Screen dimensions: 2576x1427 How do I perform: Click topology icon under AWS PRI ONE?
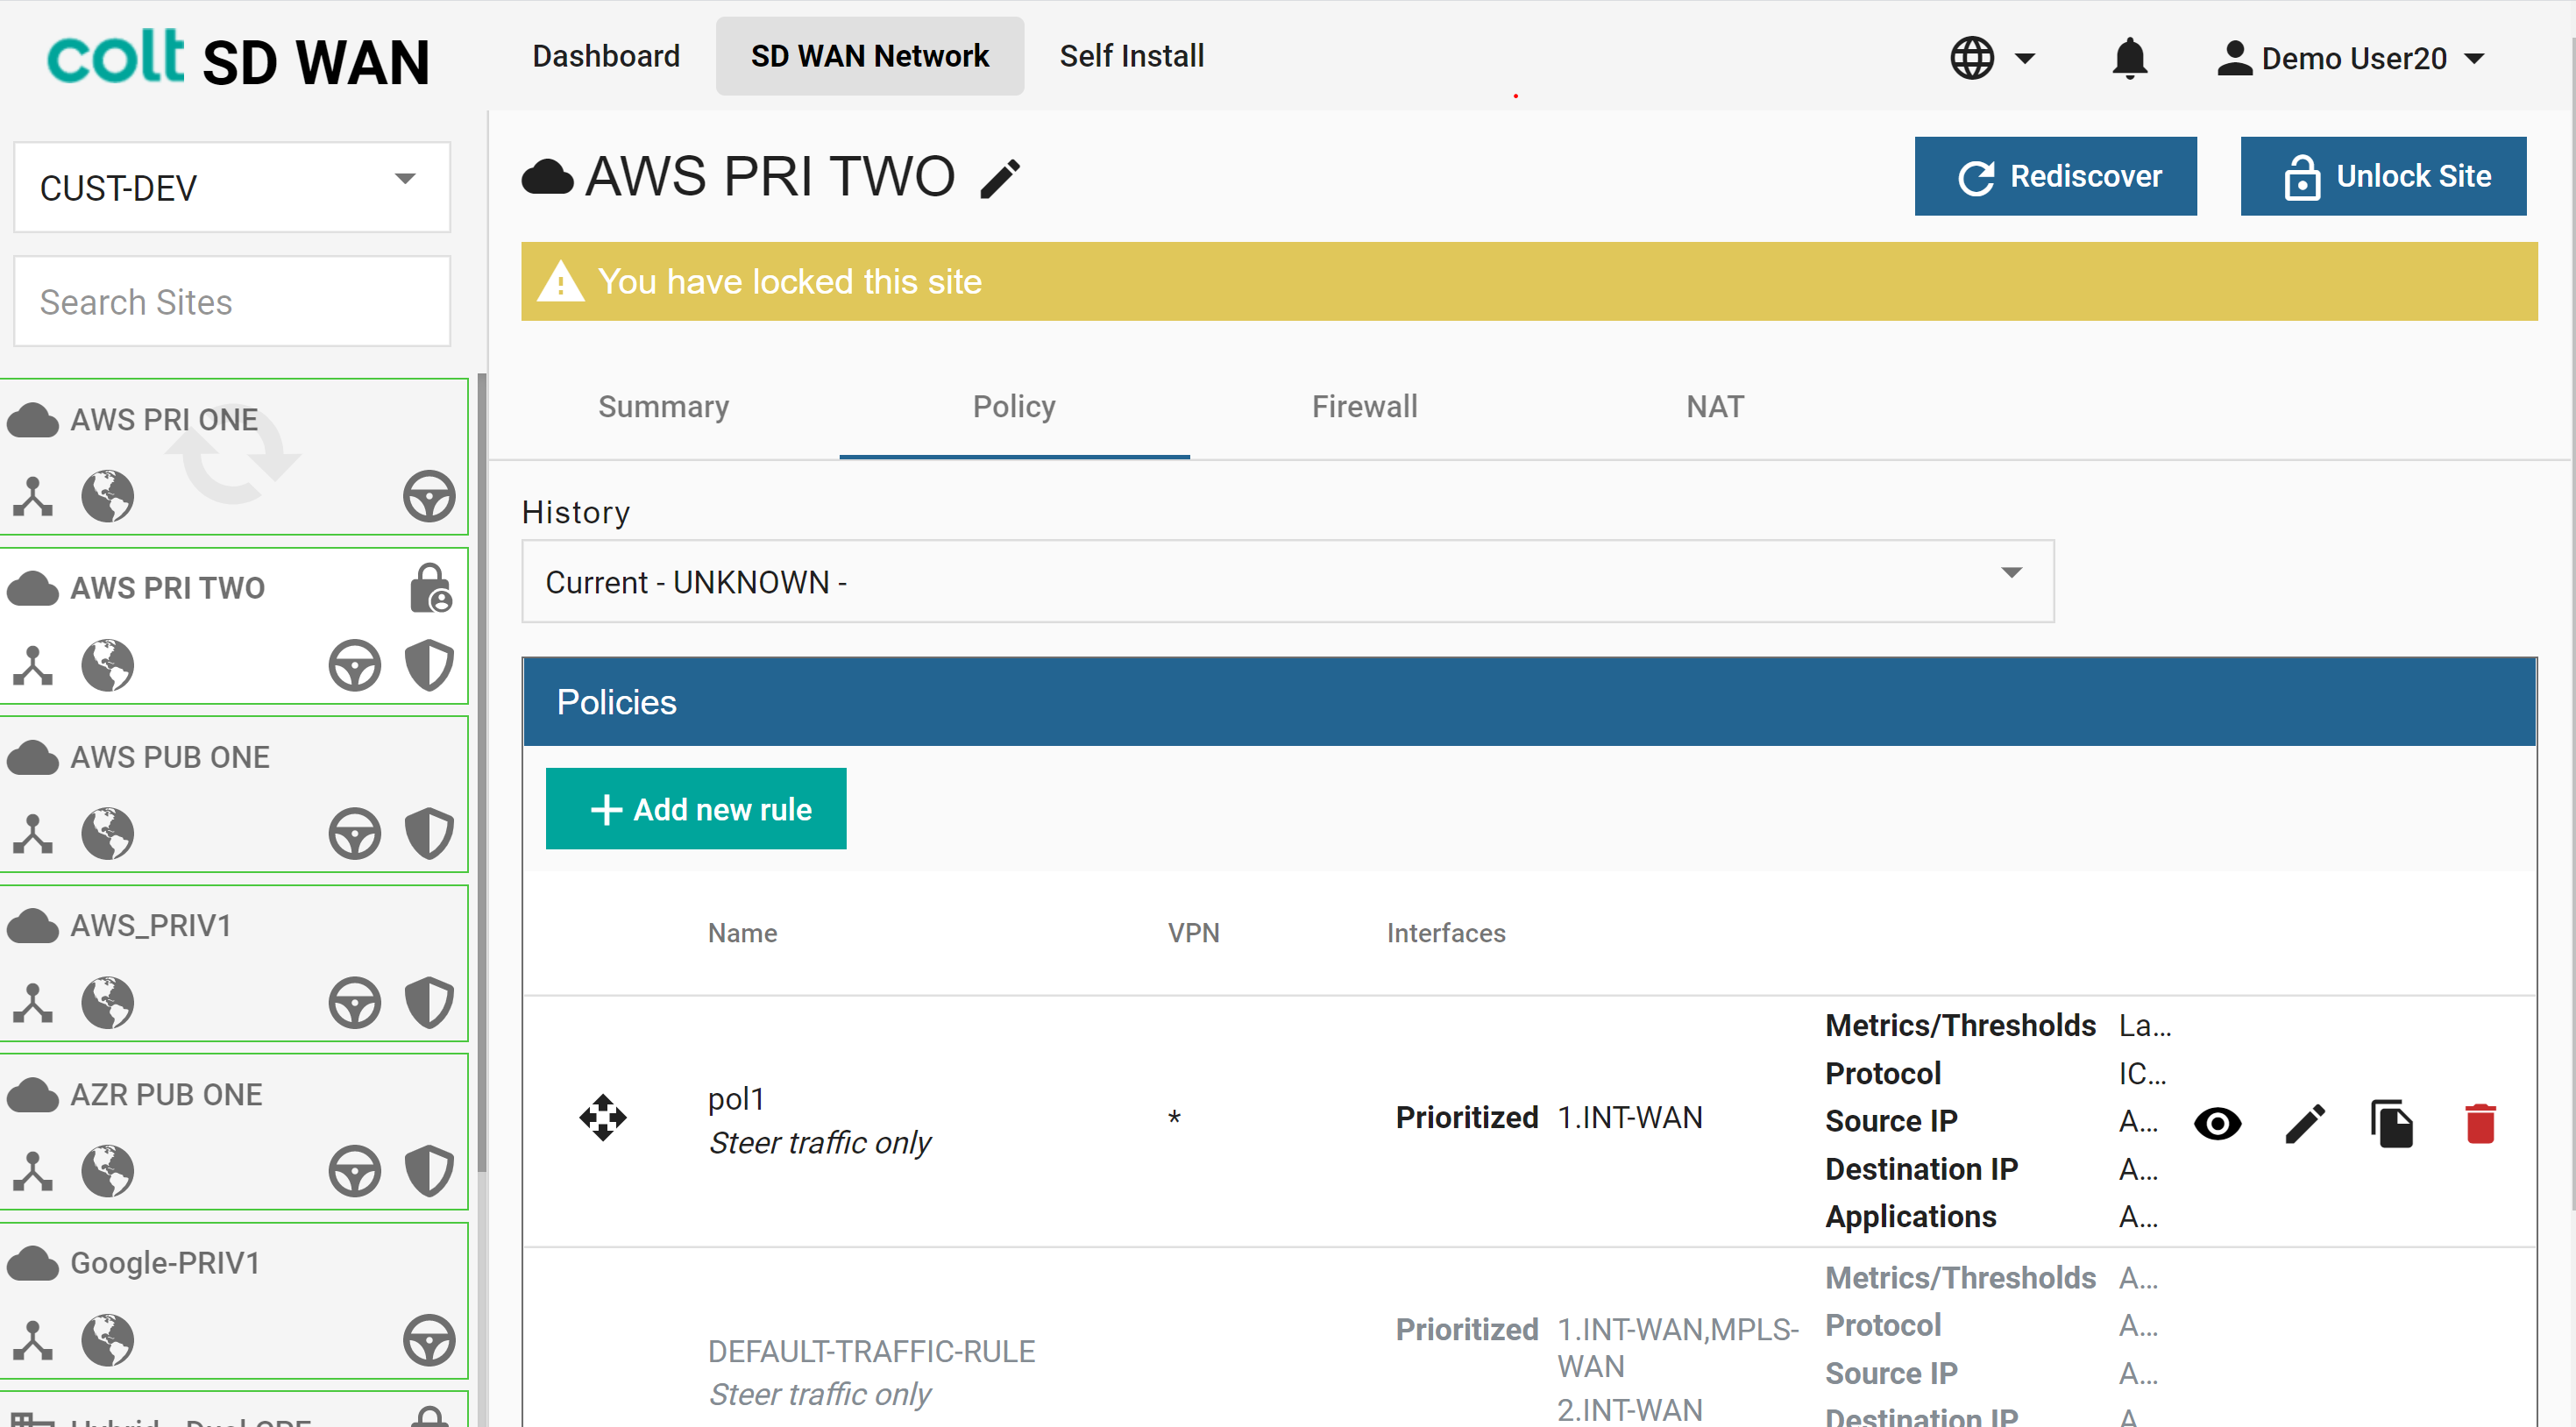pos(33,497)
